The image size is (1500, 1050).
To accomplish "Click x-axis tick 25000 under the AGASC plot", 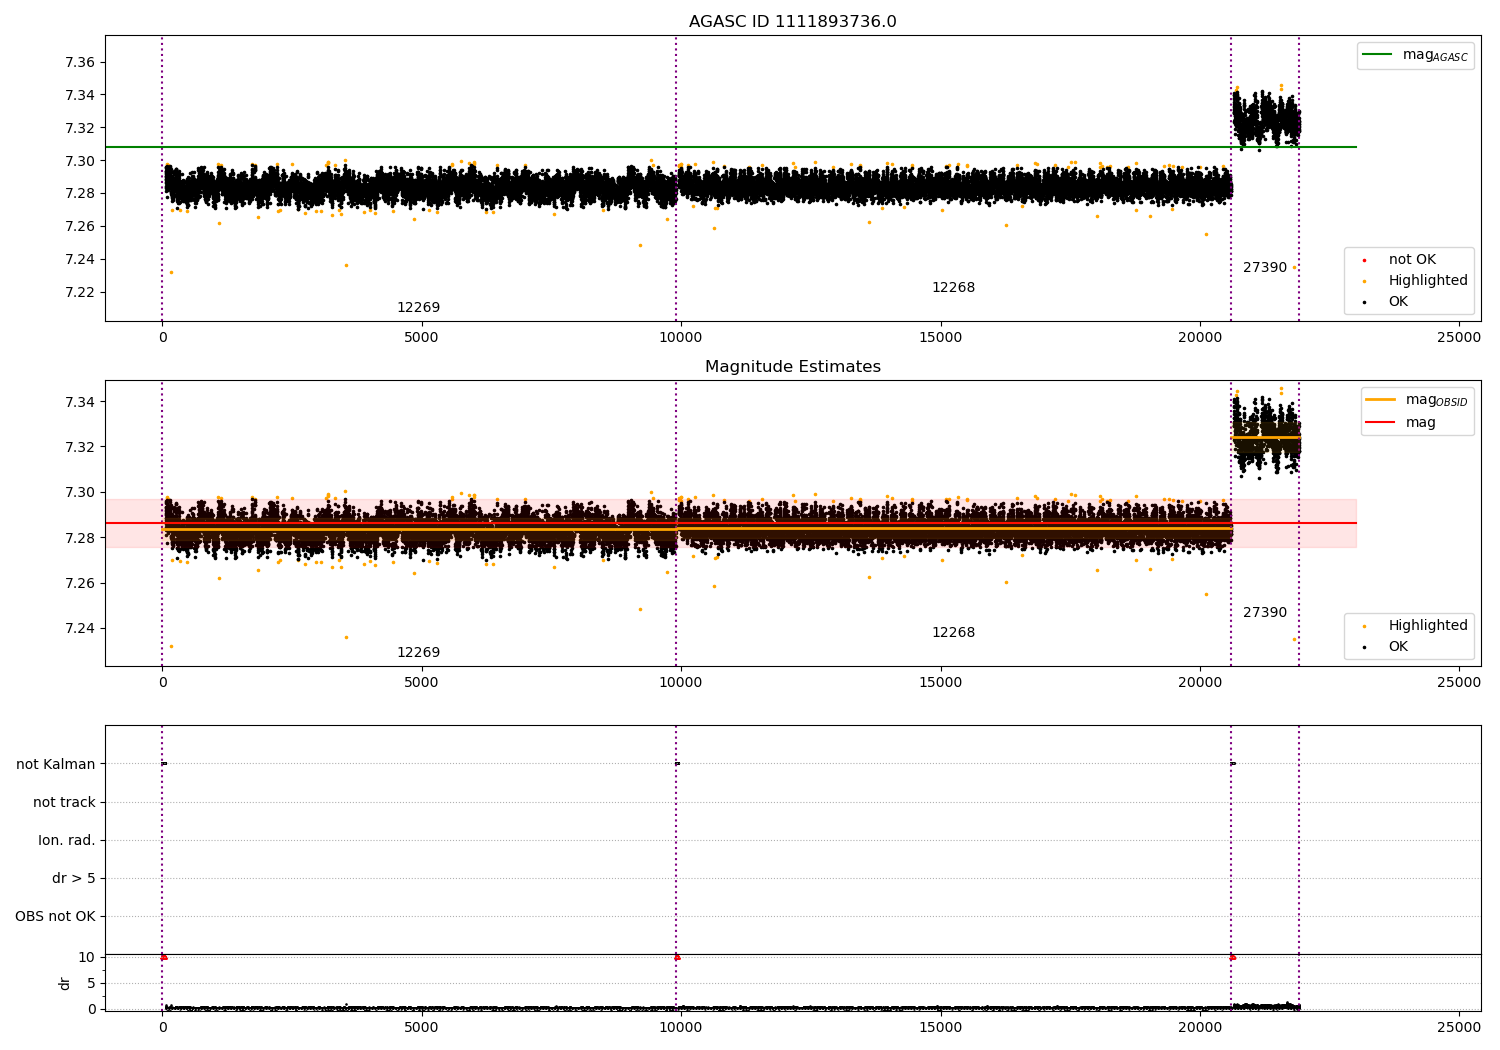I will 1459,338.
